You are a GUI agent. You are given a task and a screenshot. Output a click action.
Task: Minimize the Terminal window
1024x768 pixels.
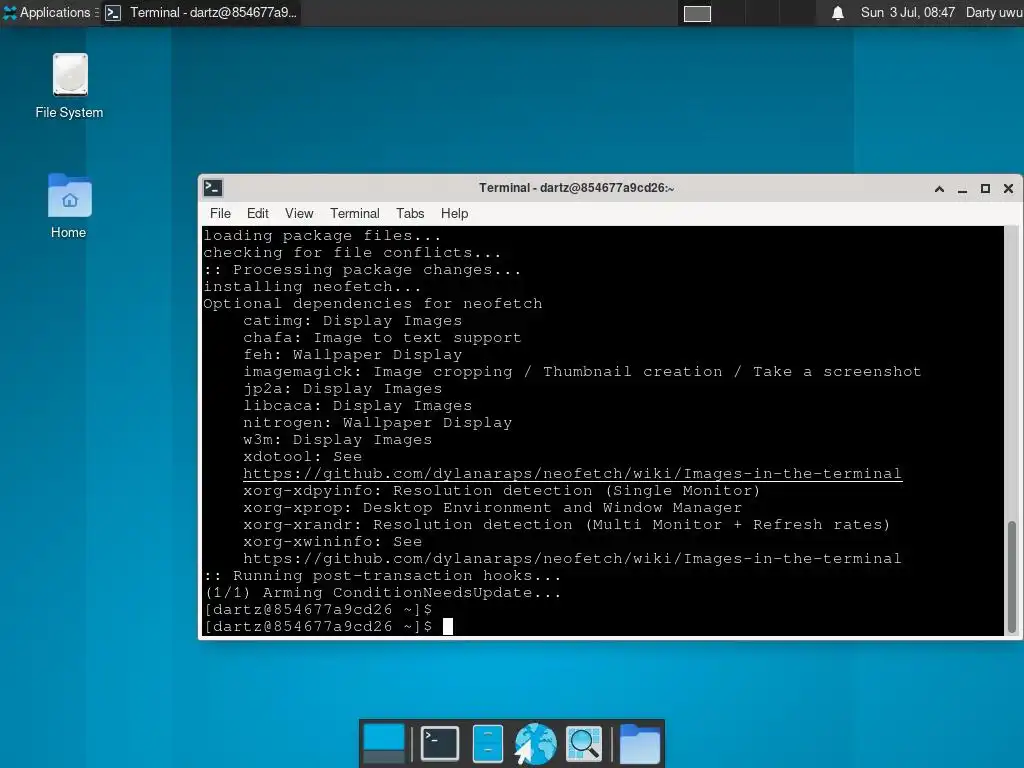coord(962,189)
